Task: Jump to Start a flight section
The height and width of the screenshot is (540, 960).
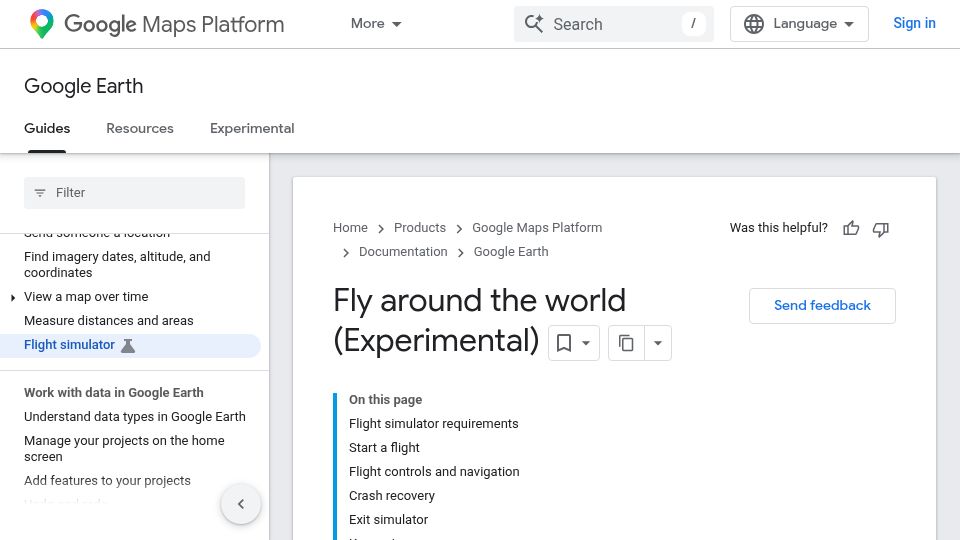Action: pyautogui.click(x=384, y=448)
